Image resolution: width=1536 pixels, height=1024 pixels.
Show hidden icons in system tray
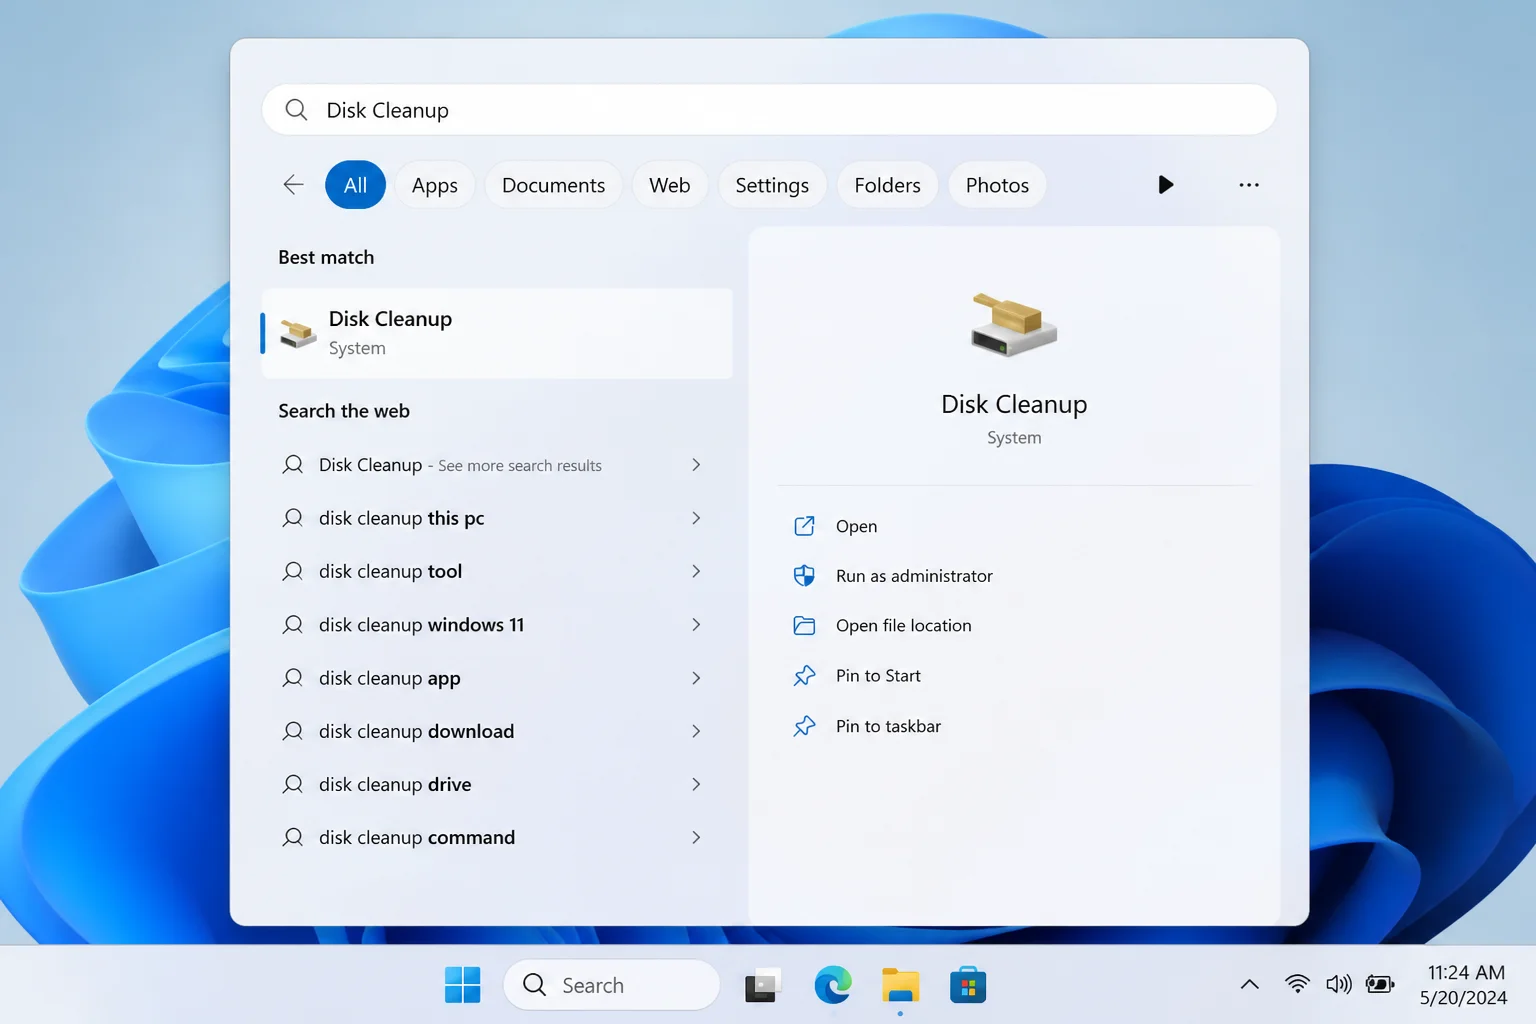click(1250, 985)
